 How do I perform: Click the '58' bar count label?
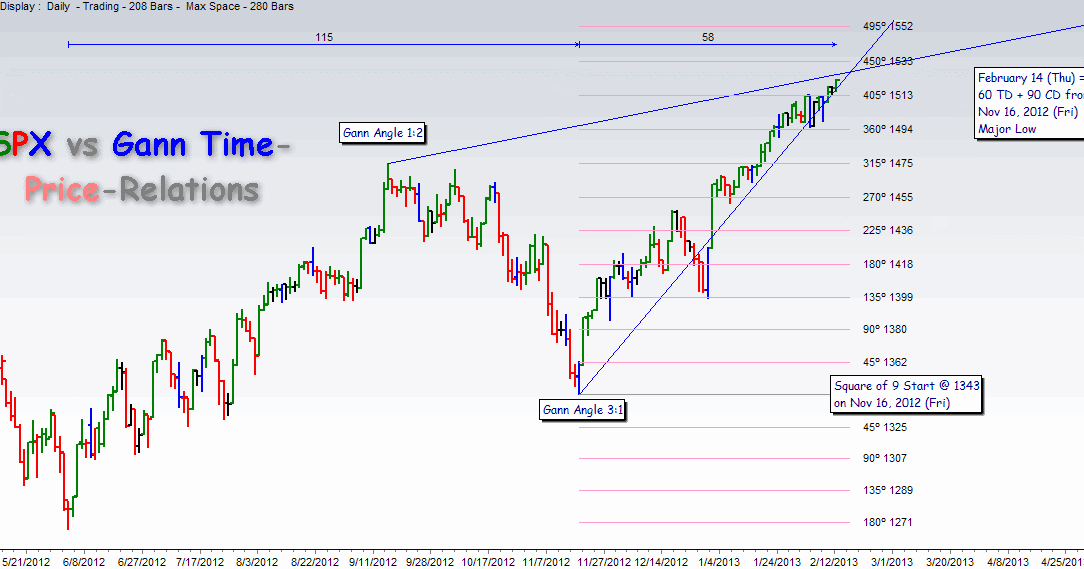click(708, 37)
